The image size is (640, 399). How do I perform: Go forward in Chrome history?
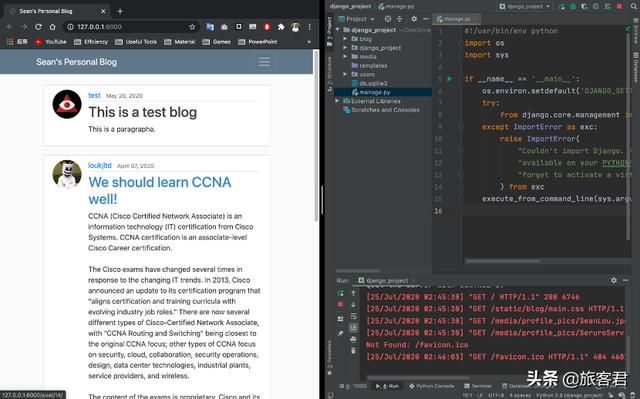[x=24, y=27]
